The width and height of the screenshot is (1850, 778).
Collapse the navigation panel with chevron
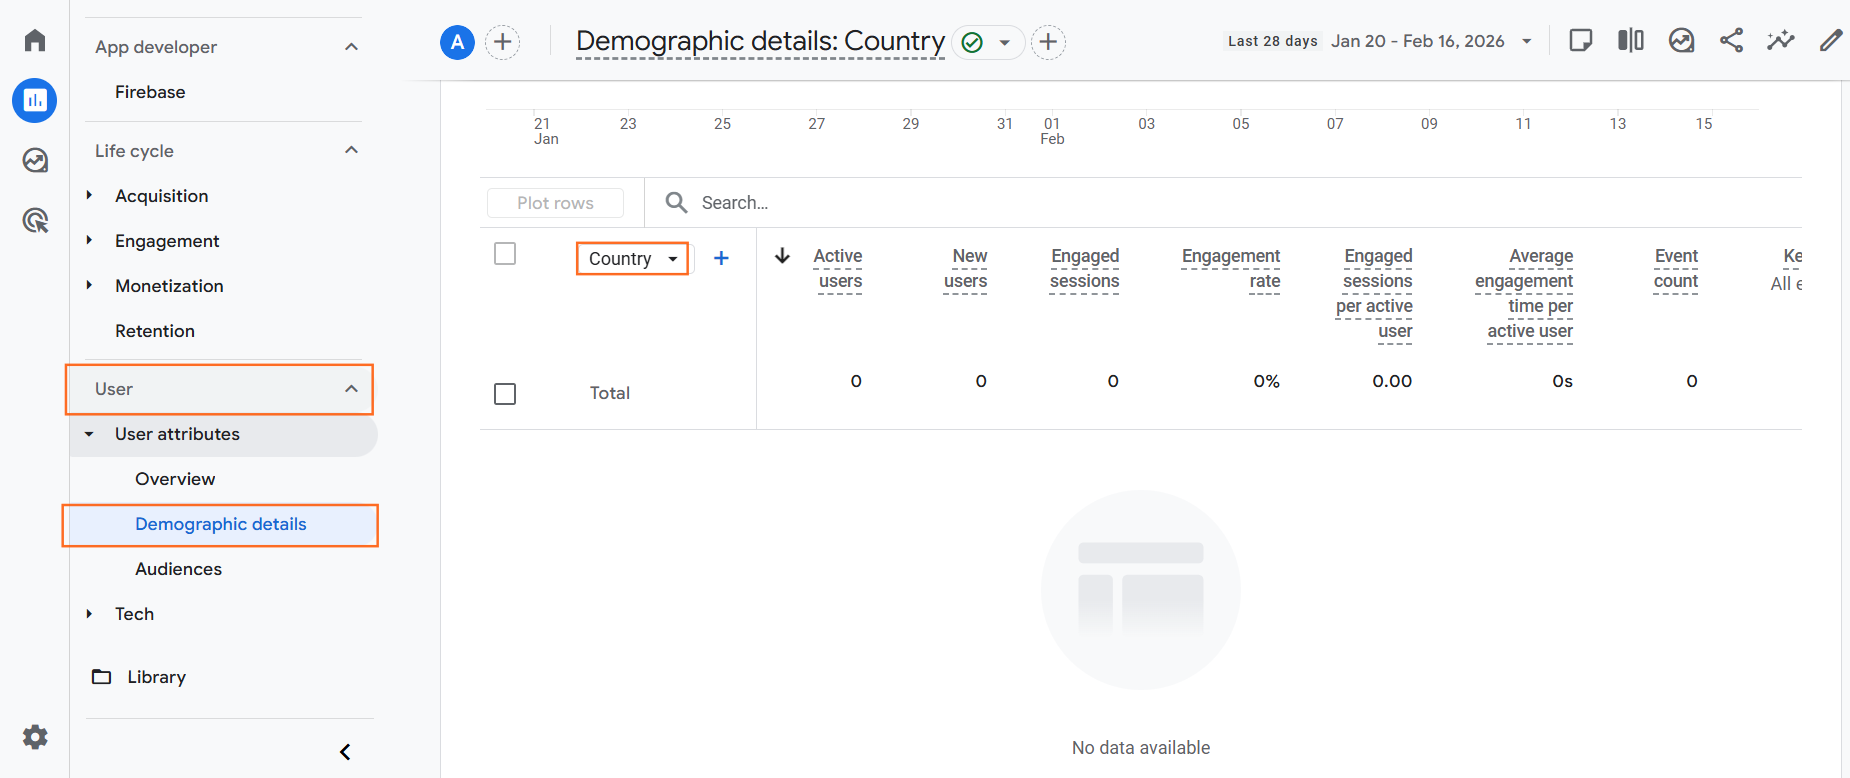point(345,752)
